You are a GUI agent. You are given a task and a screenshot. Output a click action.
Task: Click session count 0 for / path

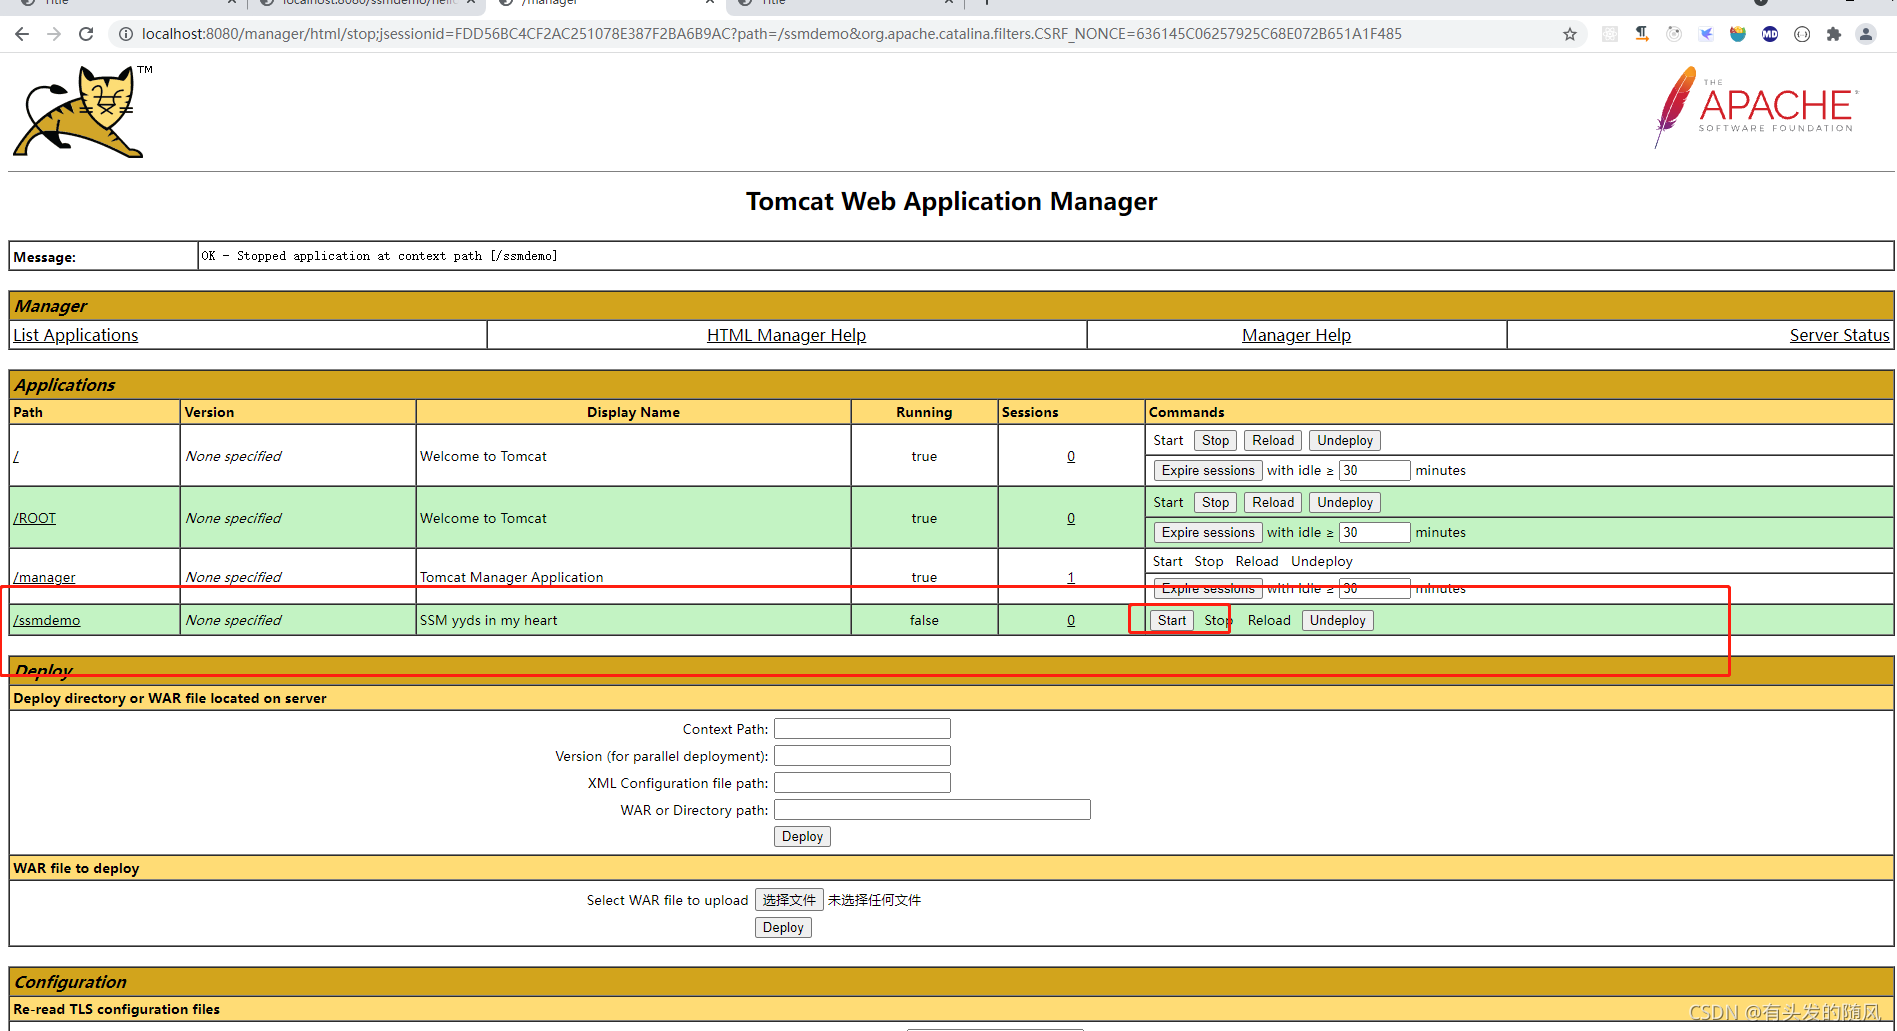click(1071, 456)
